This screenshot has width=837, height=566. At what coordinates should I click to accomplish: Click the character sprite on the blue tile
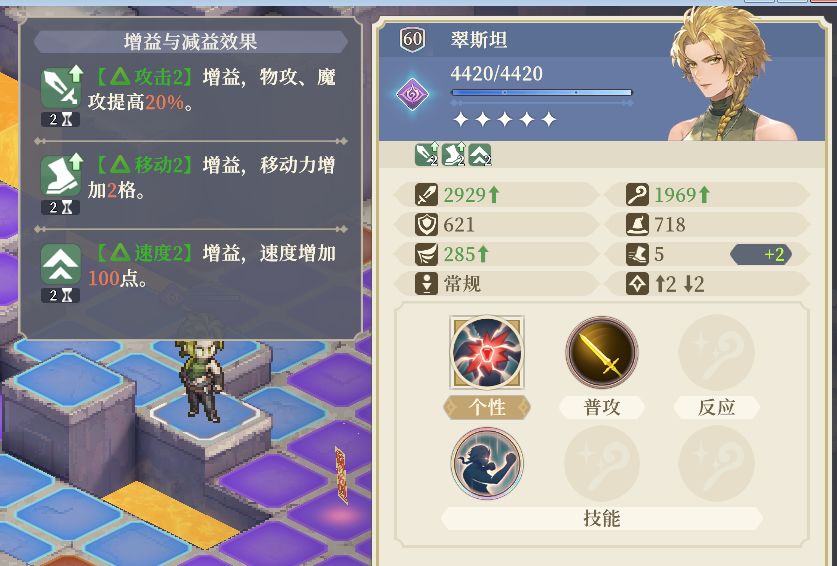[x=202, y=379]
